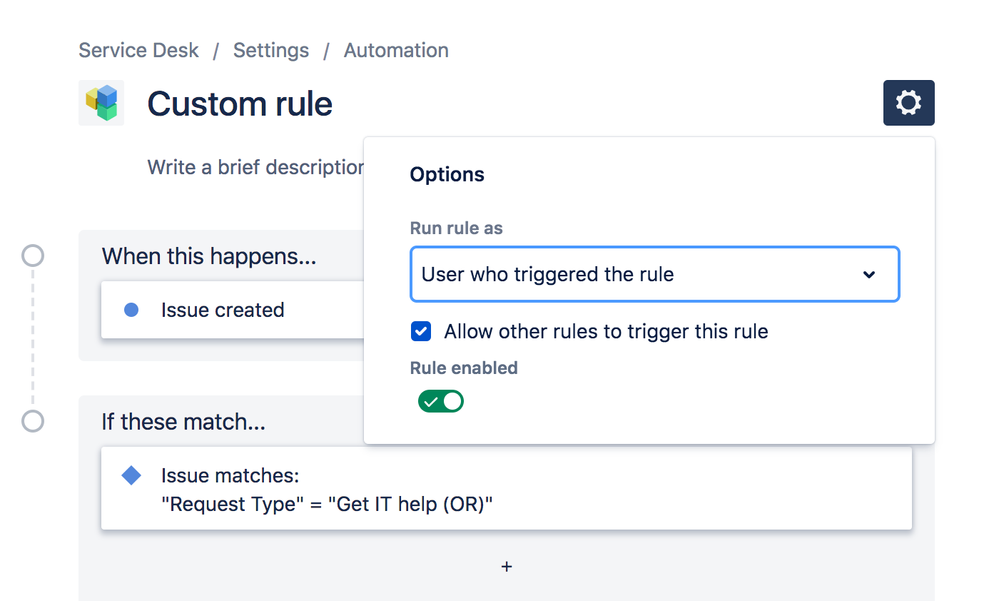Click the gear settings icon
The image size is (999, 601).
point(908,103)
